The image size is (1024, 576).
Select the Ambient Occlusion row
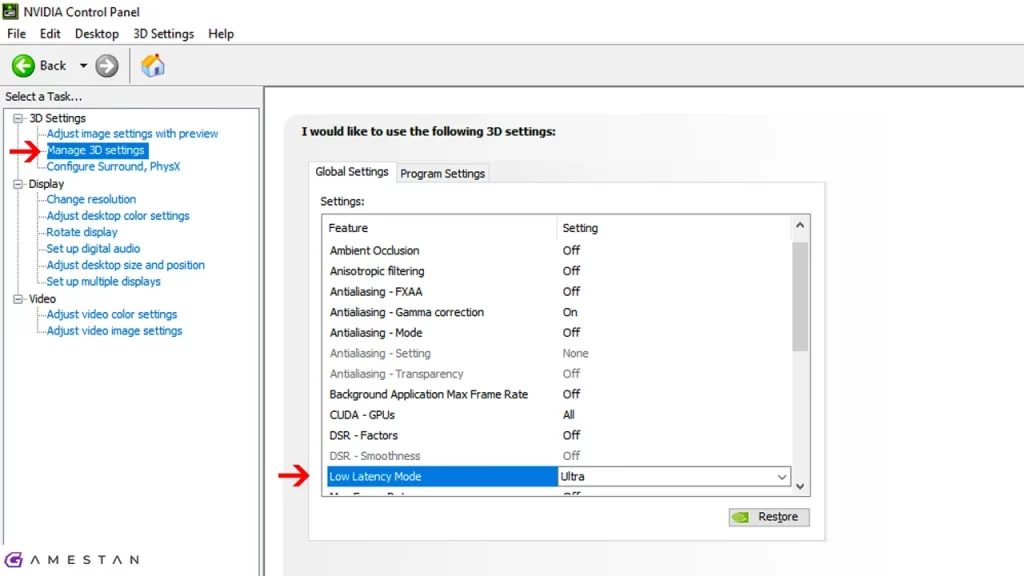click(375, 251)
